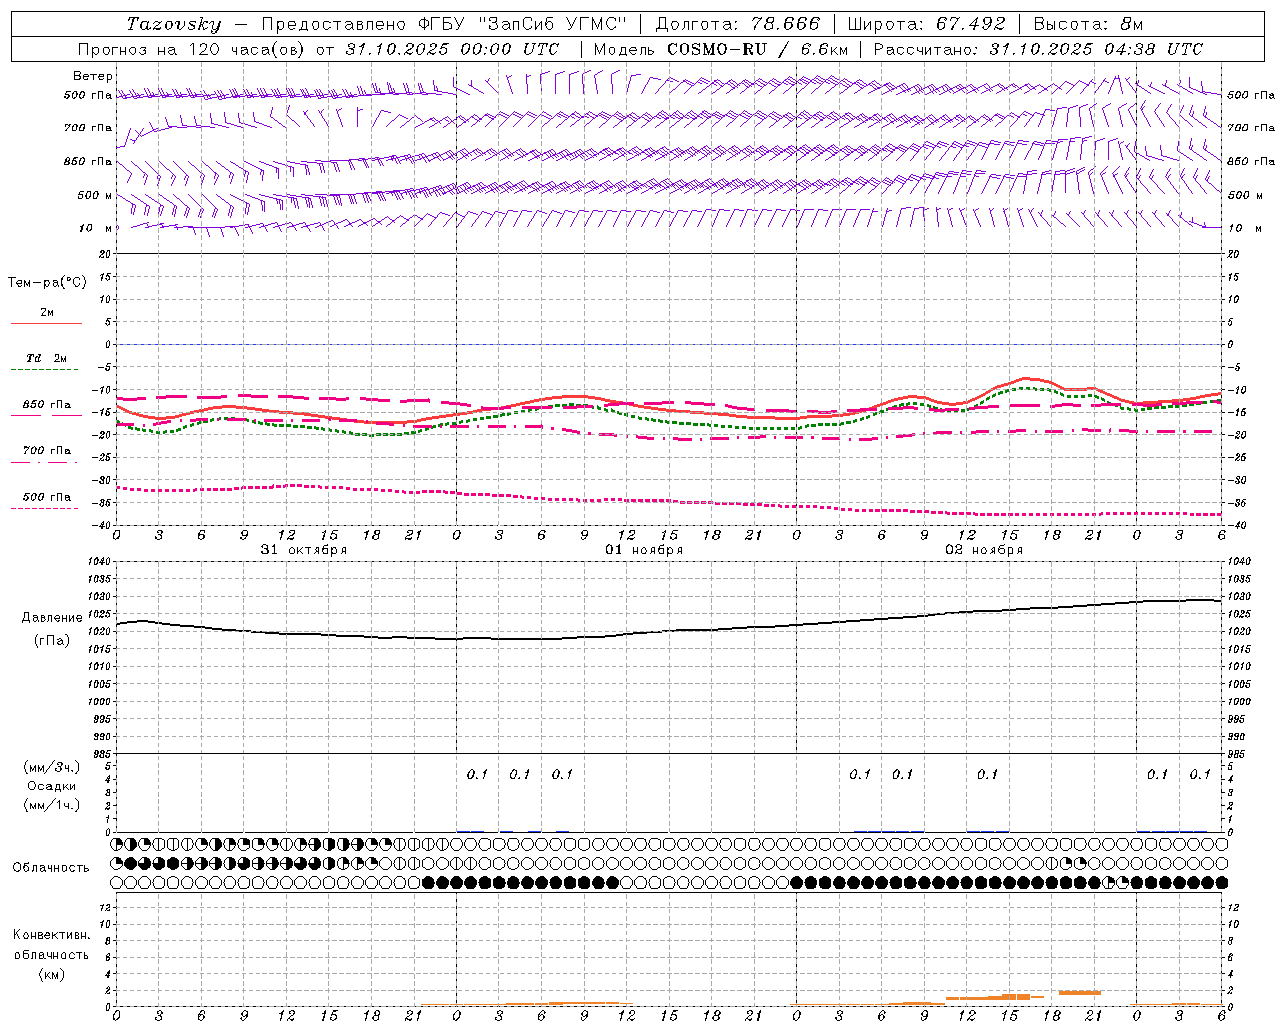This screenshot has width=1280, height=1024.
Task: Select the '(км)' convective height unit label
Action: point(51,974)
